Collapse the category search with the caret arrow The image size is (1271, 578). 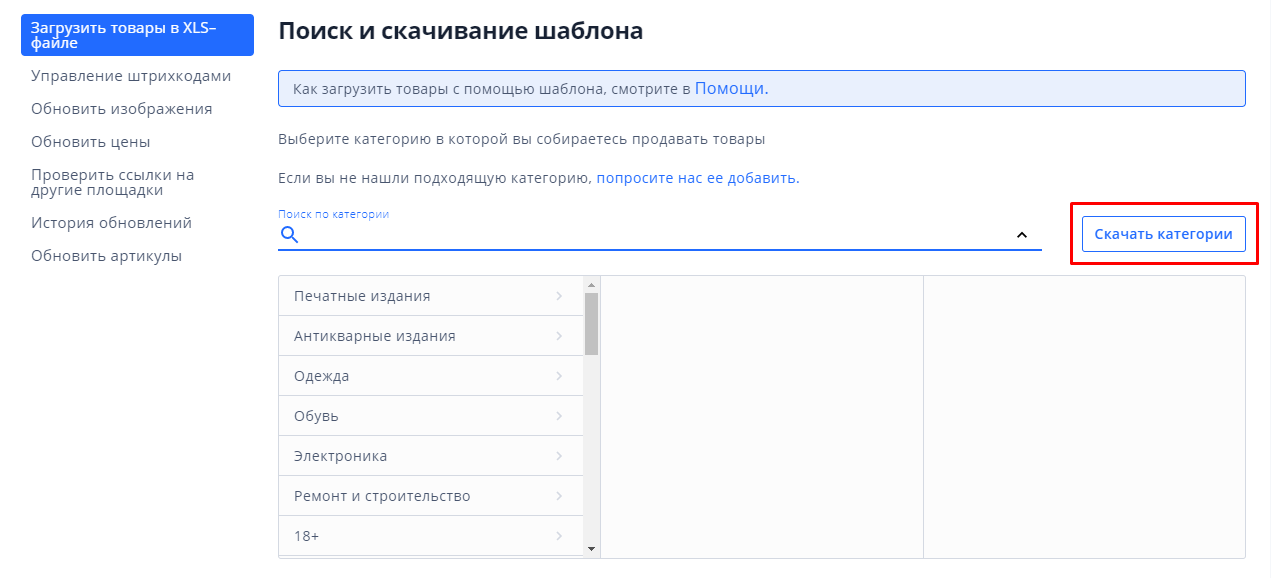coord(1022,235)
